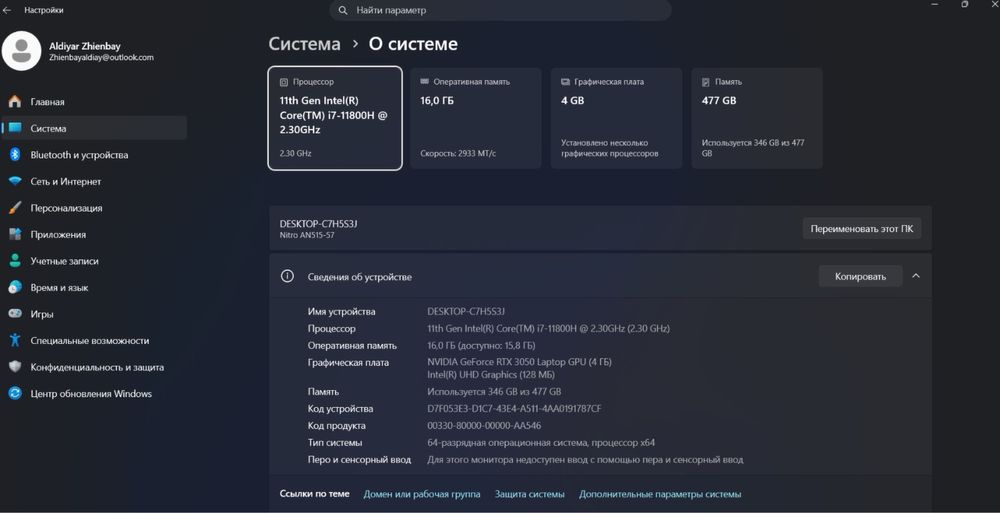Select the Графическая плата 4 GB card

616,118
